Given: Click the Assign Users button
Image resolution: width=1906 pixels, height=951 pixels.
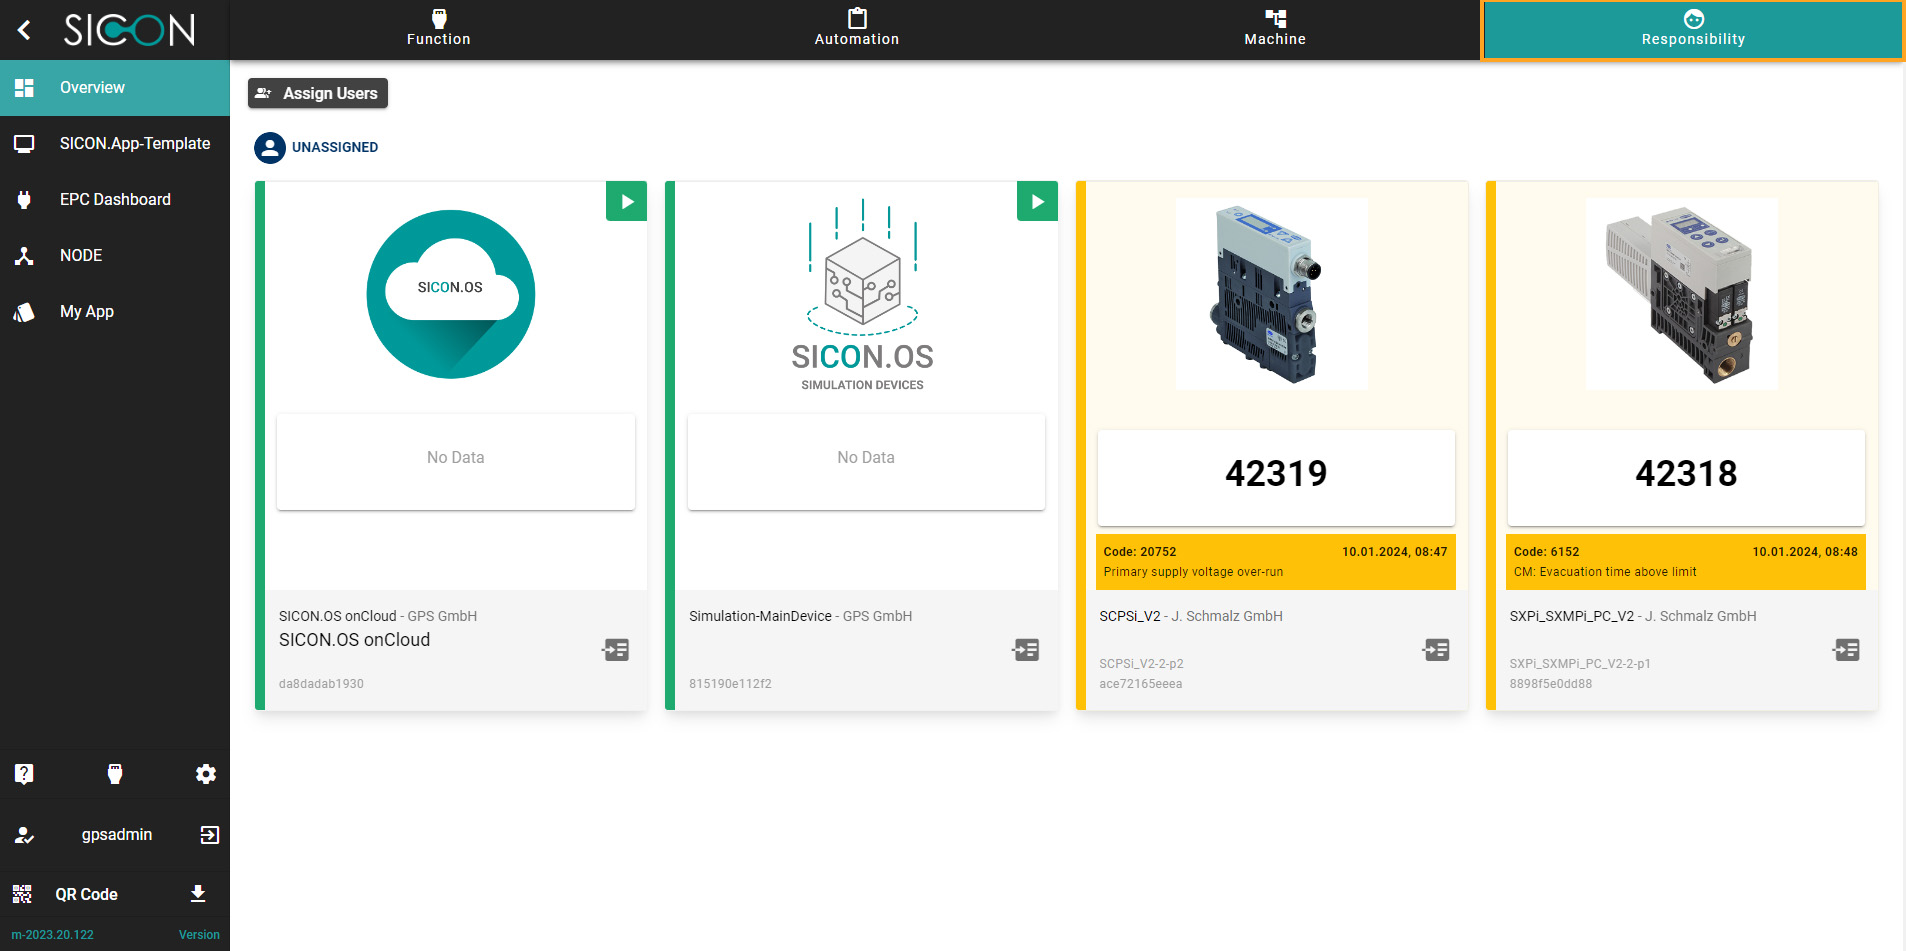Looking at the screenshot, I should (318, 93).
